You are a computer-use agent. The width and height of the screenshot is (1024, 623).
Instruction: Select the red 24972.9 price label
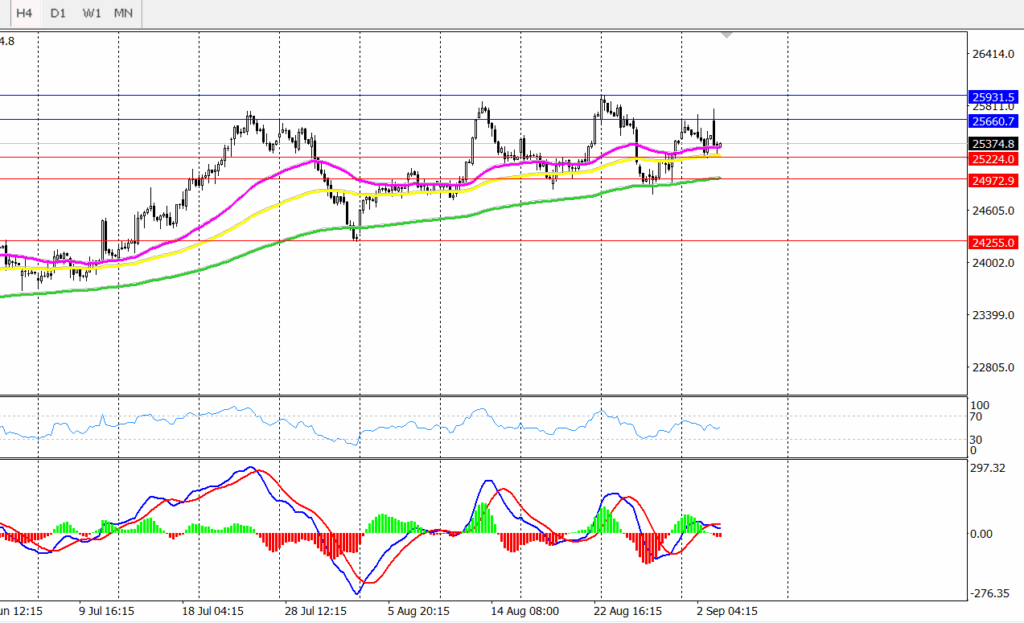(x=993, y=180)
